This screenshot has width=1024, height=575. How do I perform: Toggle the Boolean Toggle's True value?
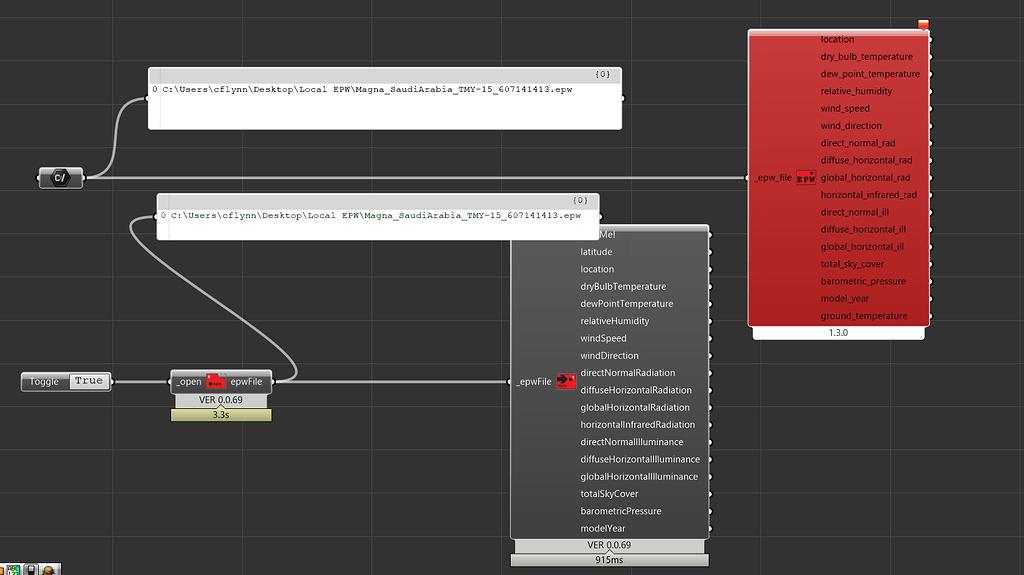coord(88,381)
